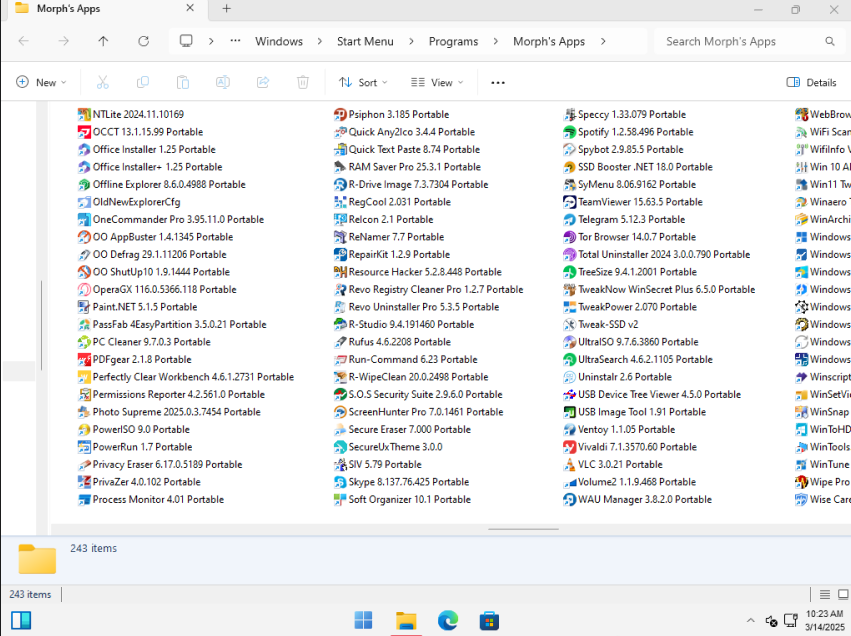Click the Cut toolbar icon
851x636 pixels.
click(x=103, y=82)
